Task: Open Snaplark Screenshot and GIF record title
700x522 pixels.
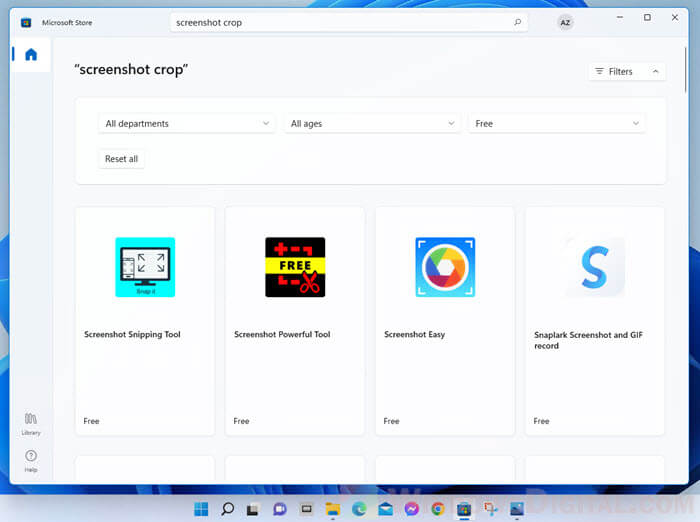Action: pyautogui.click(x=588, y=340)
